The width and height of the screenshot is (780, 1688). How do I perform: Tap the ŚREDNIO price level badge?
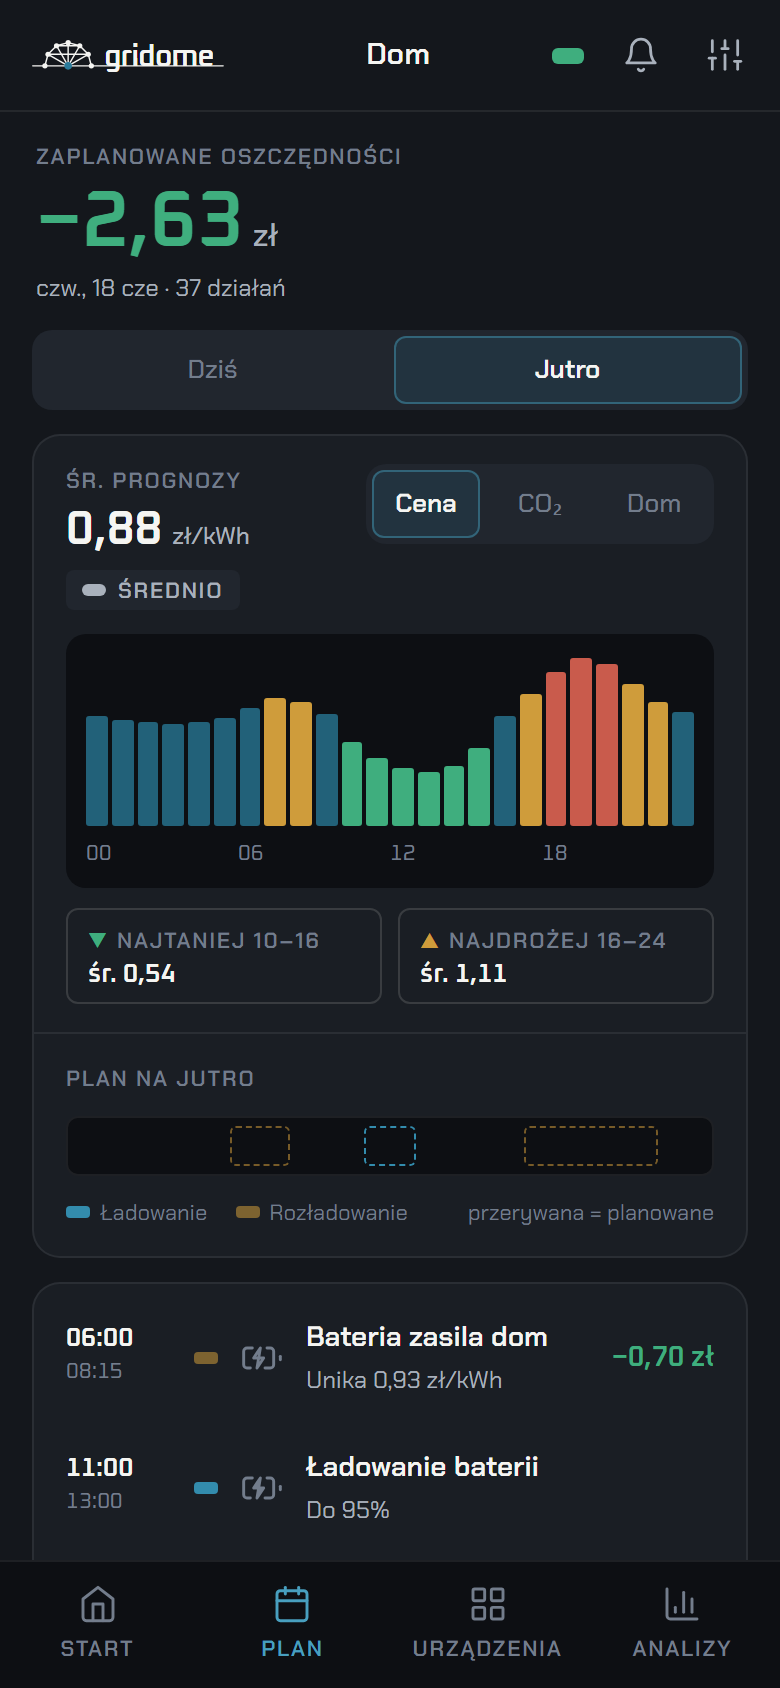coord(153,590)
